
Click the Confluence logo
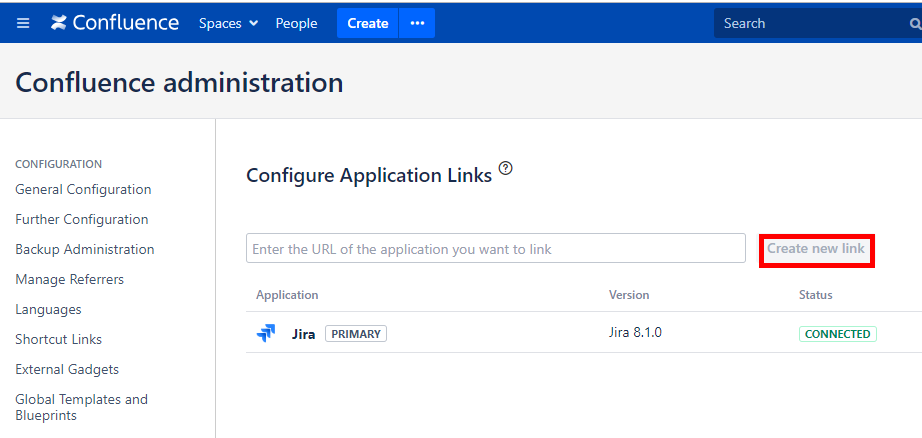coord(115,23)
